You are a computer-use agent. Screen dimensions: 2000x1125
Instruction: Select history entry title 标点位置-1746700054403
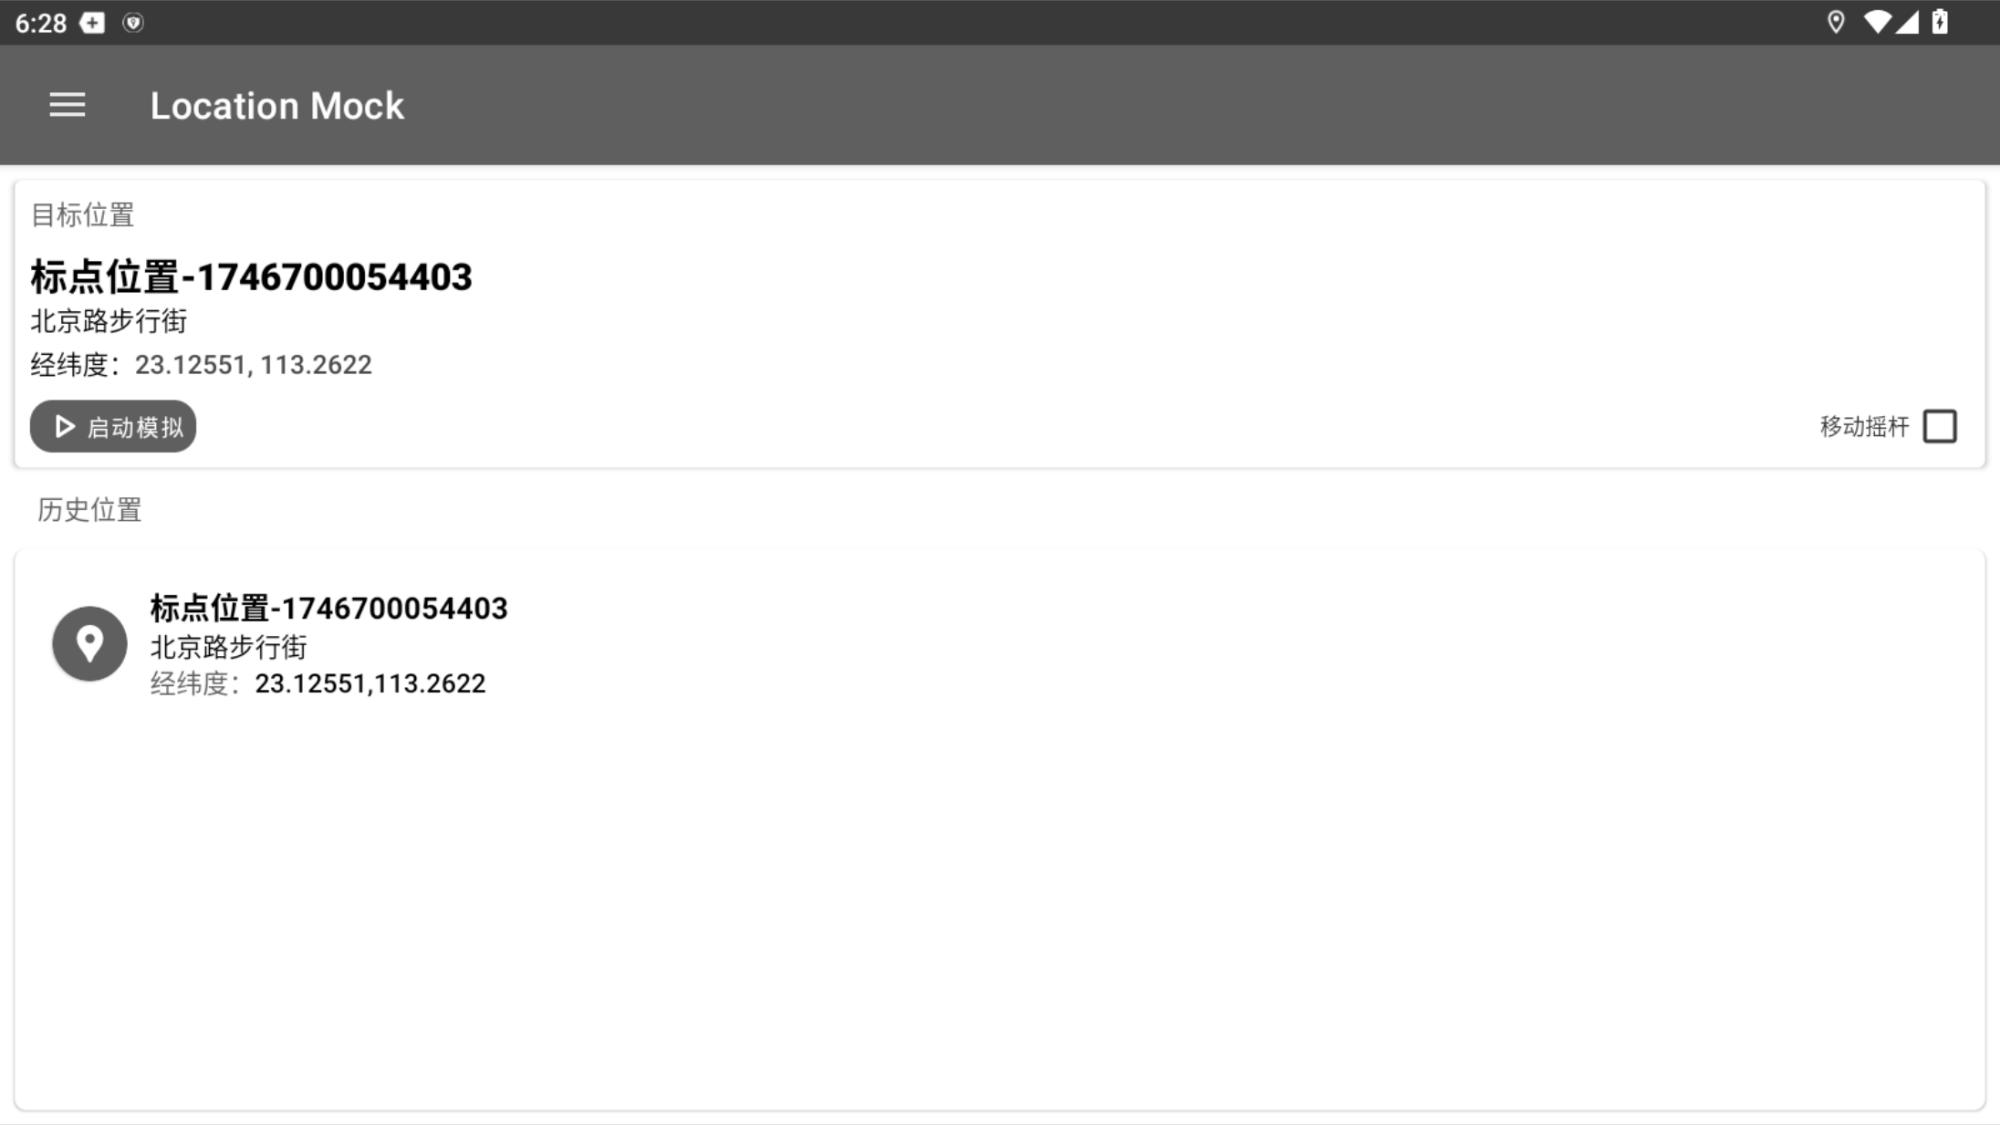coord(329,608)
